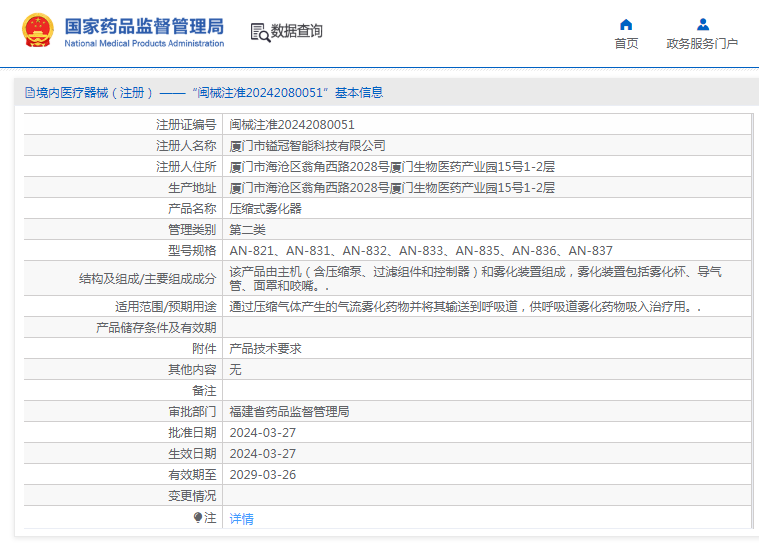Click the 注册人住所 address value
The width and height of the screenshot is (759, 544).
click(392, 167)
